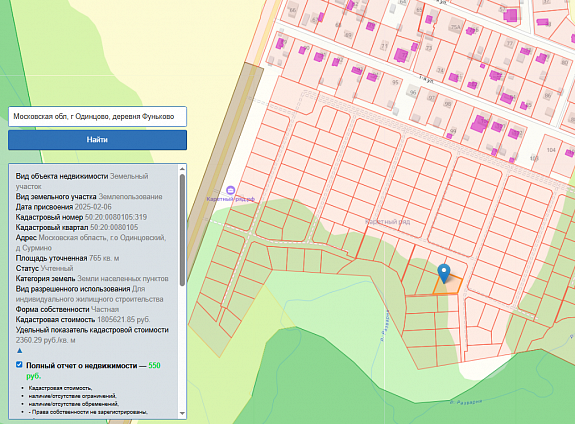The height and width of the screenshot is (424, 575).
Task: Focus the address search input field
Action: (x=98, y=117)
